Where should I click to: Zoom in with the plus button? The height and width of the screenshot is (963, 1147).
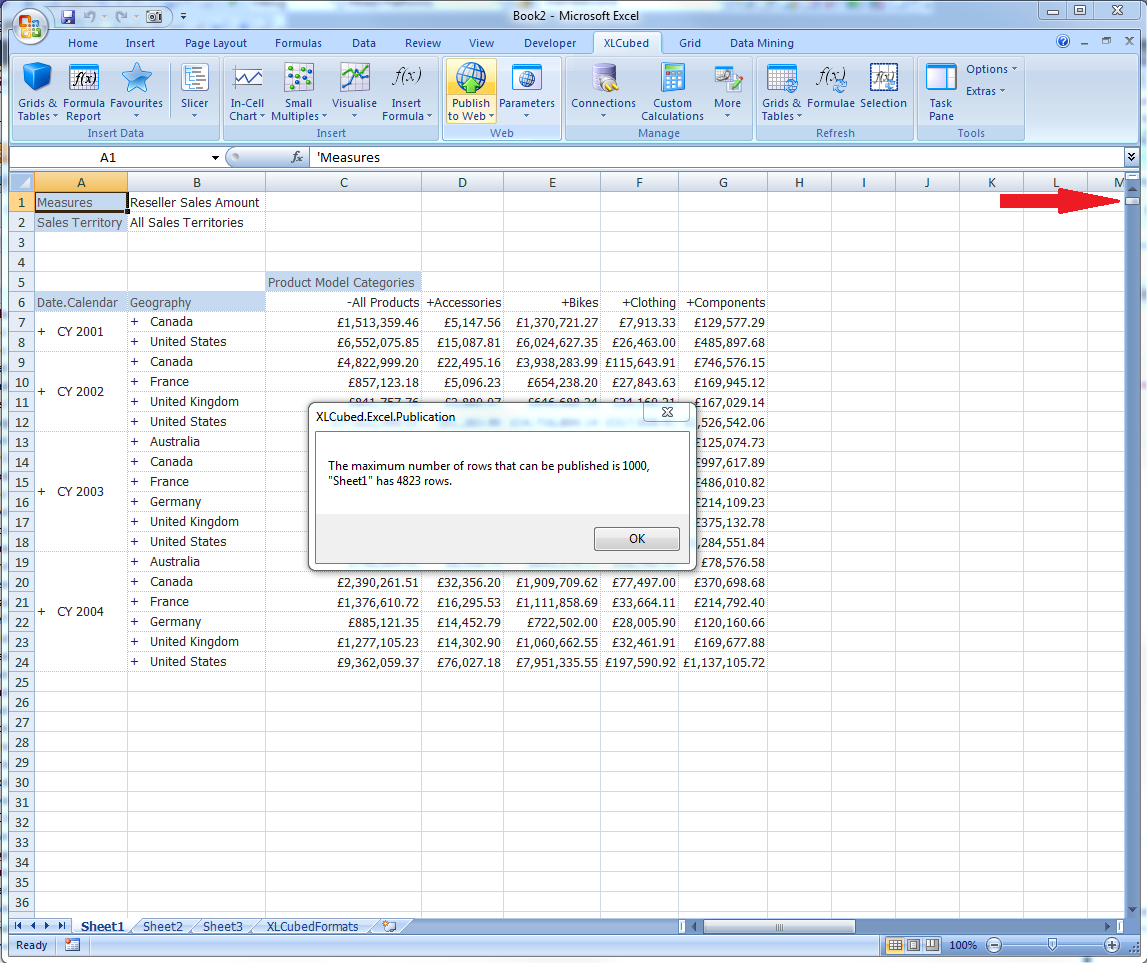click(1112, 945)
